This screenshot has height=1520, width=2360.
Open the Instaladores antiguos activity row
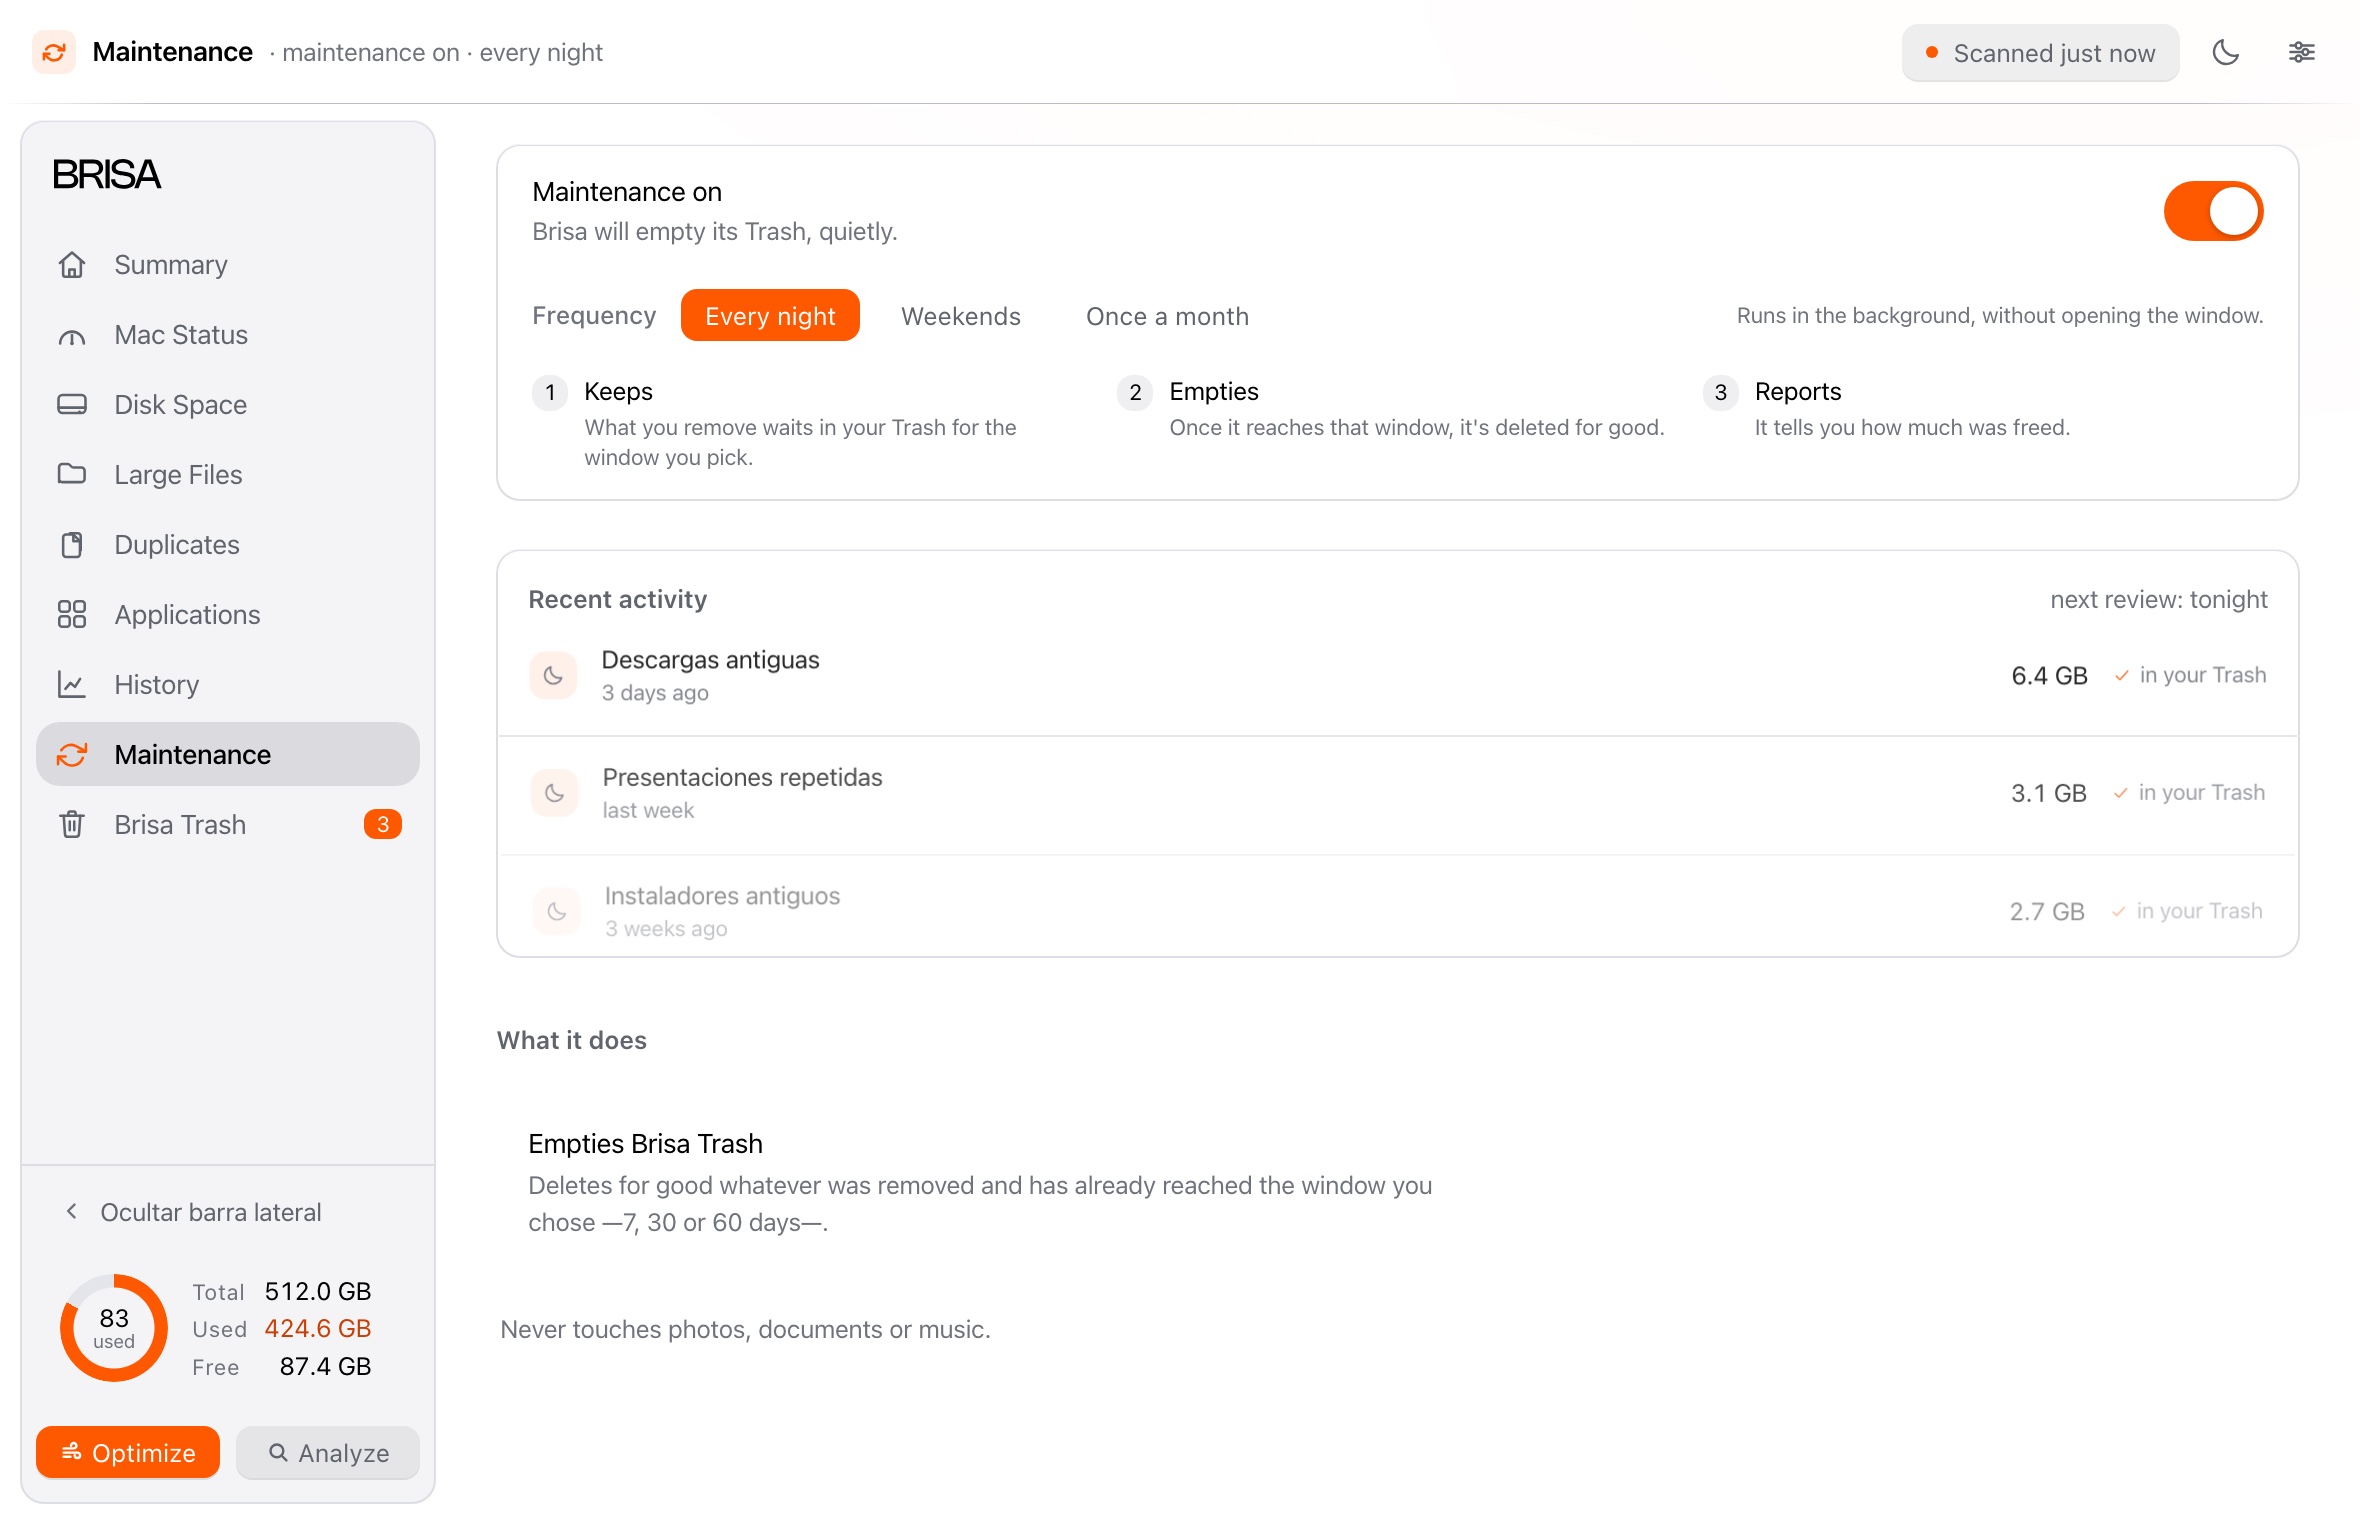click(1397, 909)
